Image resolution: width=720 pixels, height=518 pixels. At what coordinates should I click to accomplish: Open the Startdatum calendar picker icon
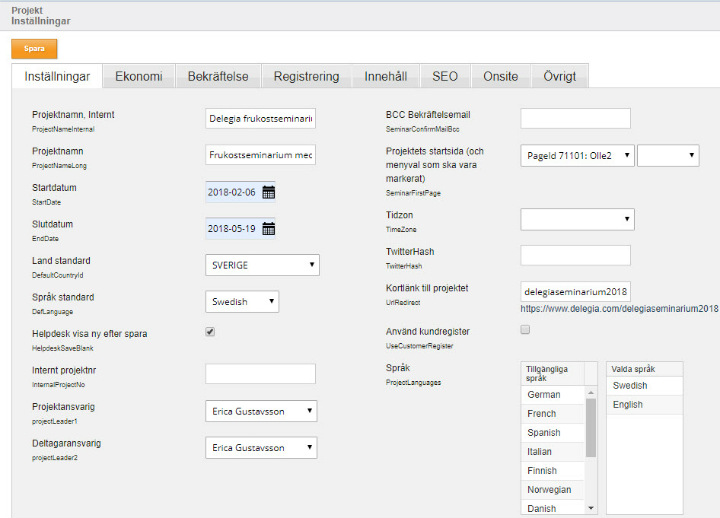(x=269, y=192)
